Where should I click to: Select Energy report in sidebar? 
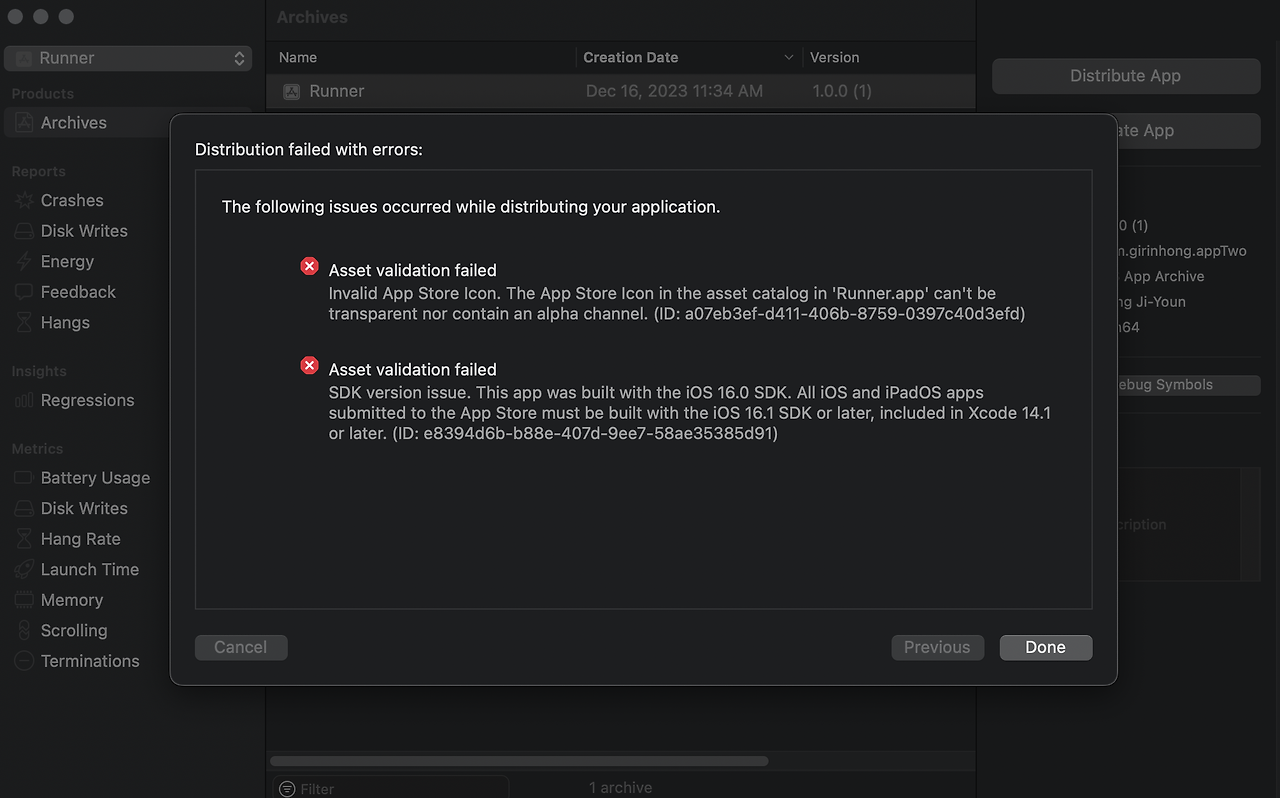coord(67,262)
